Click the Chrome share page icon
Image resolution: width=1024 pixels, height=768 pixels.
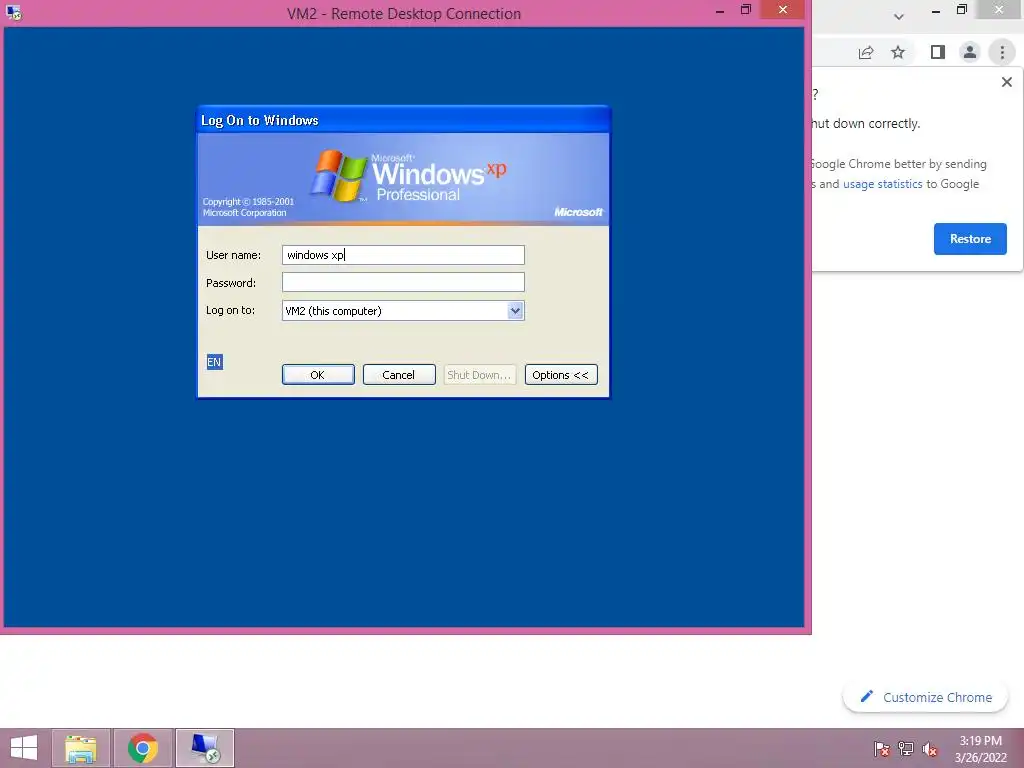coord(866,52)
